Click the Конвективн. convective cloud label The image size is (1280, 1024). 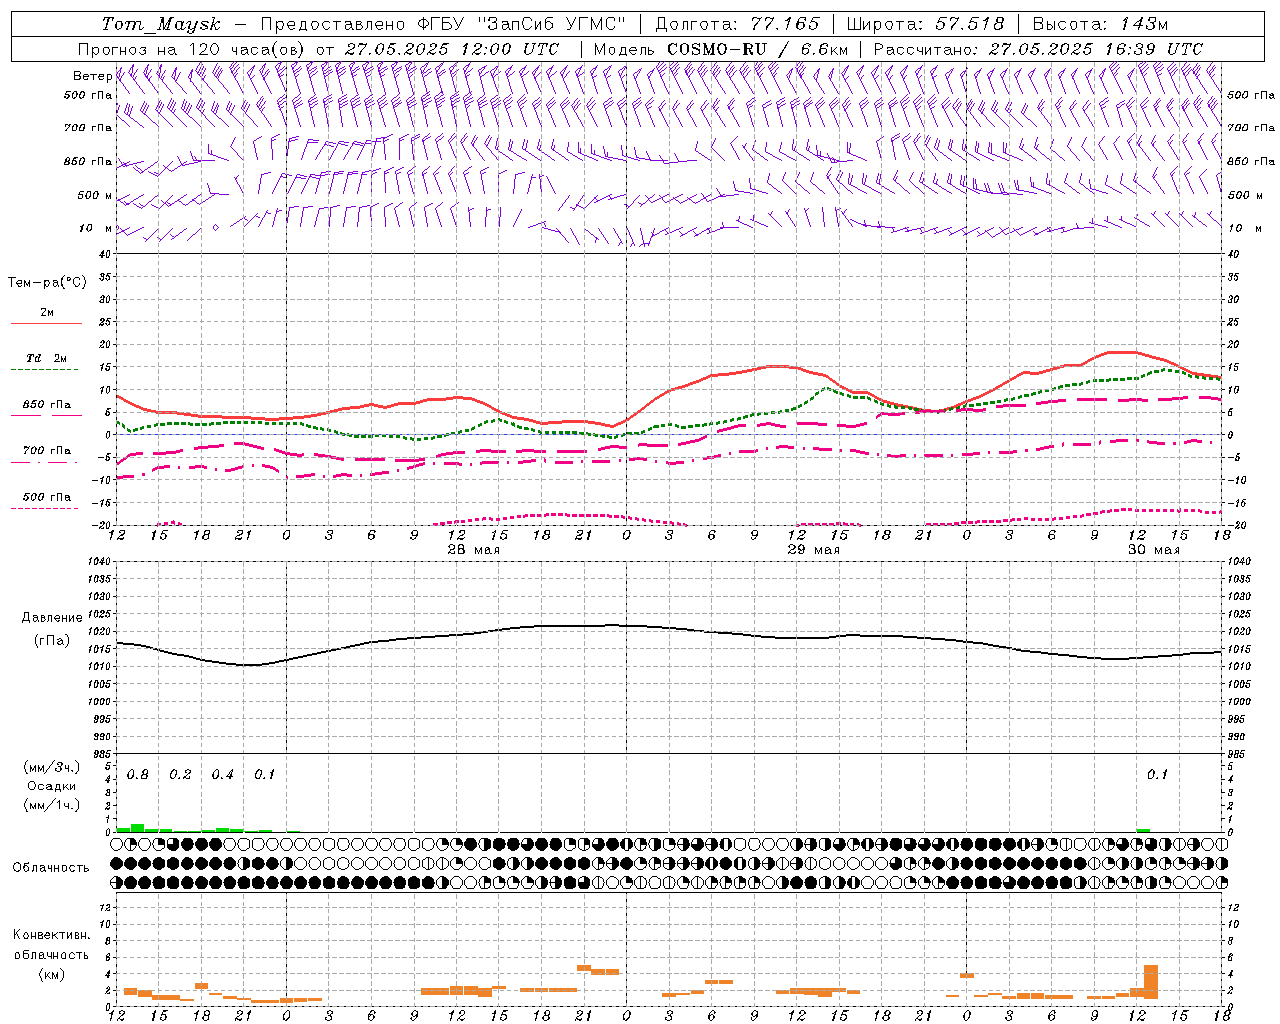pyautogui.click(x=51, y=935)
